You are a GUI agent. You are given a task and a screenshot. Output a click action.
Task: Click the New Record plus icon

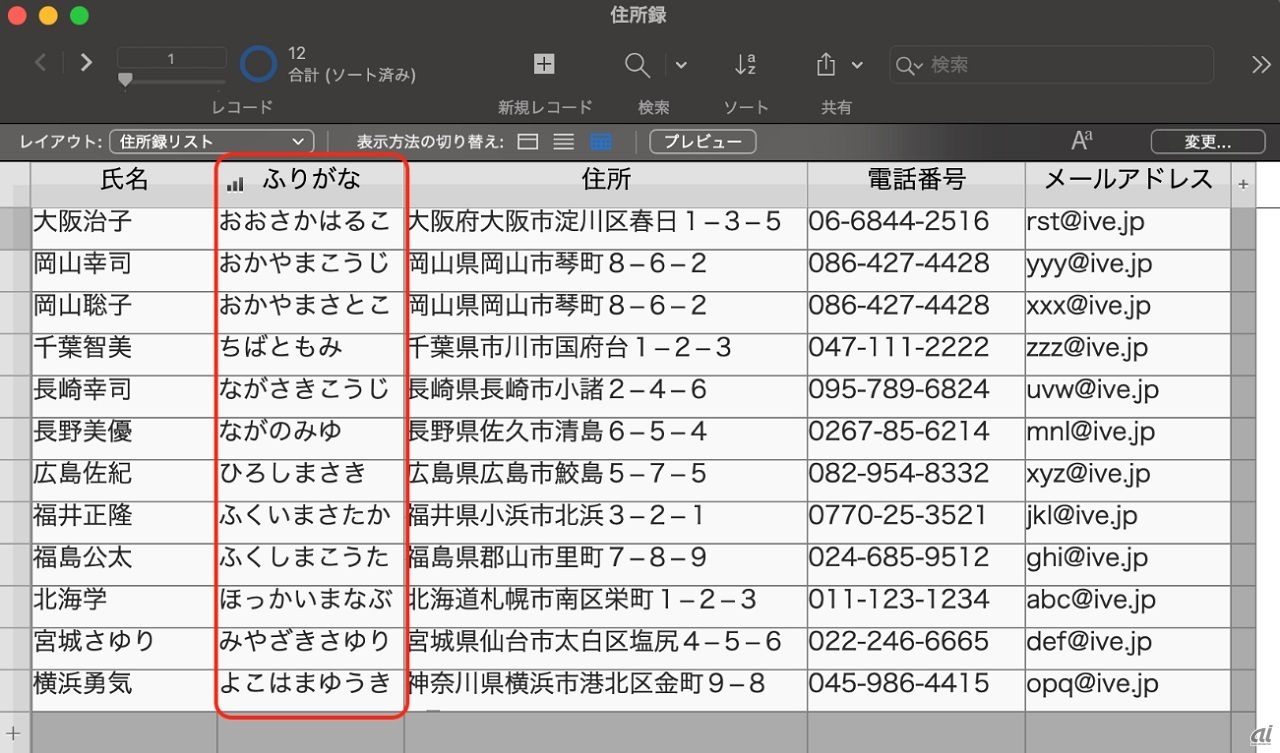click(544, 65)
